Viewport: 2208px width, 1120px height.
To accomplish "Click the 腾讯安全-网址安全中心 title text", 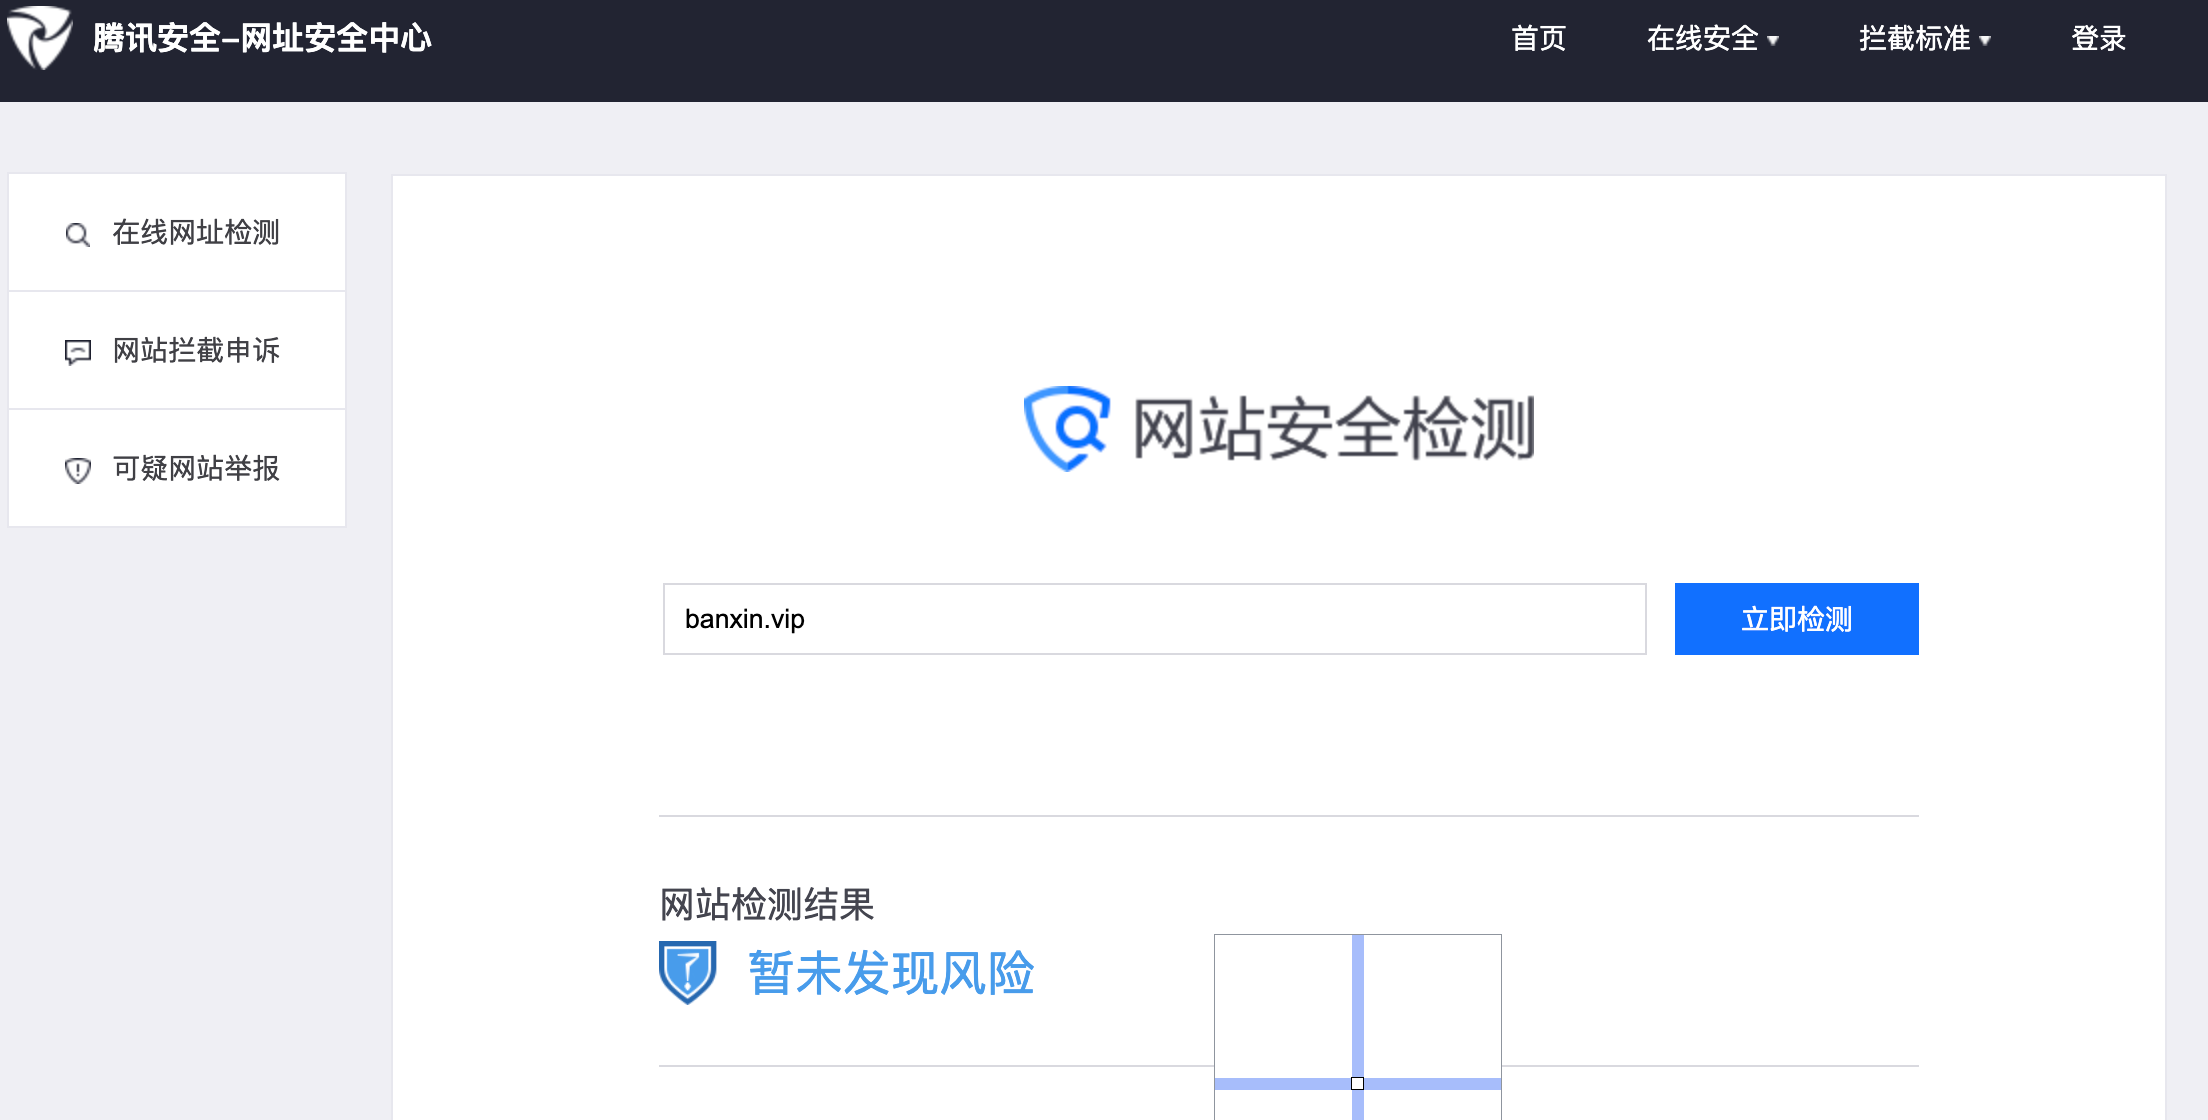I will pos(262,39).
